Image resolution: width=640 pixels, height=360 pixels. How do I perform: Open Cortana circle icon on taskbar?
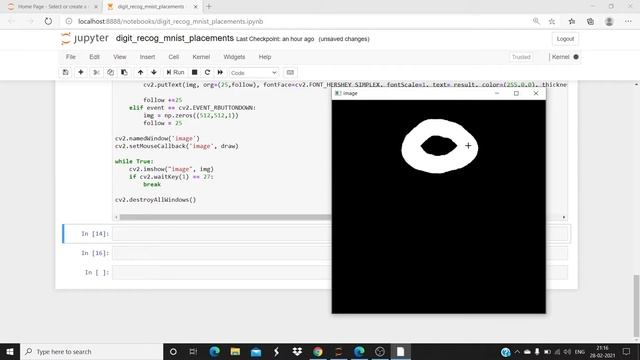[173, 351]
